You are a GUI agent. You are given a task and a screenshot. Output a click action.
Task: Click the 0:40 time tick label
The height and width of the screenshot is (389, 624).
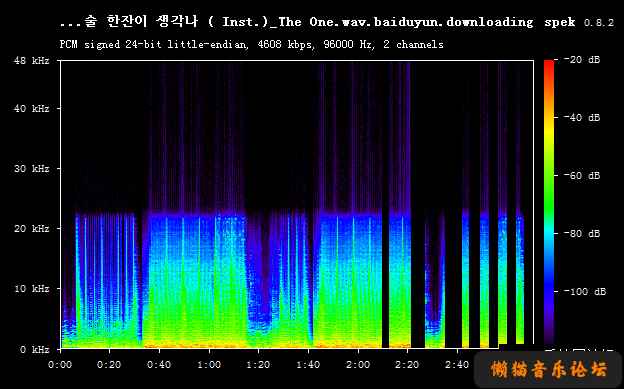click(x=159, y=364)
